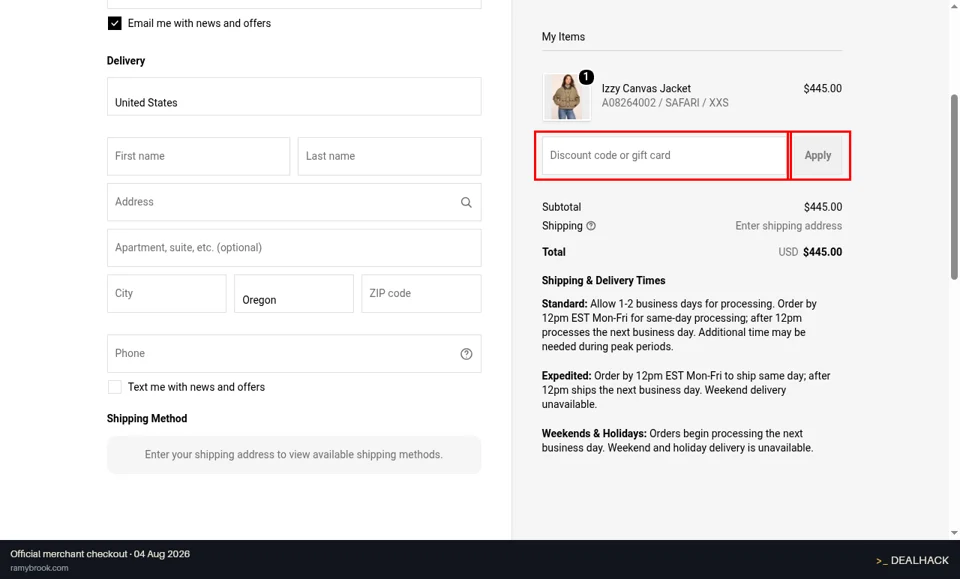Viewport: 960px width, 579px height.
Task: Click the phone field help icon
Action: 466,354
